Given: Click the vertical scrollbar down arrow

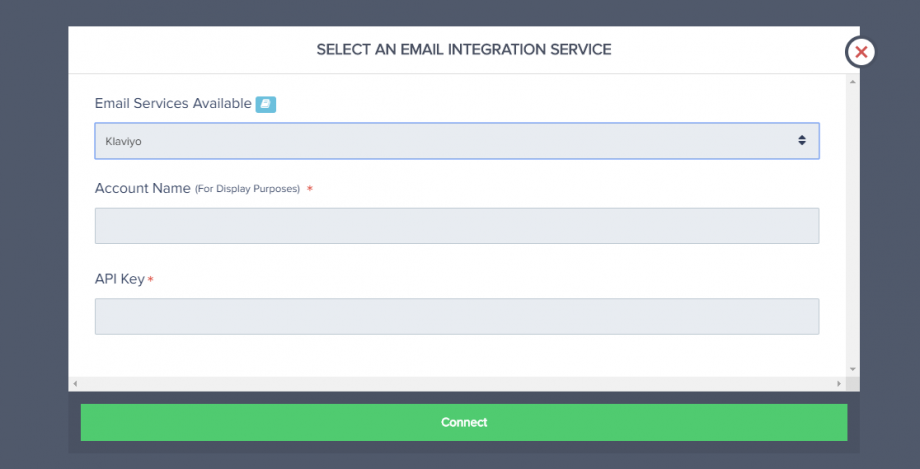Looking at the screenshot, I should [x=853, y=369].
